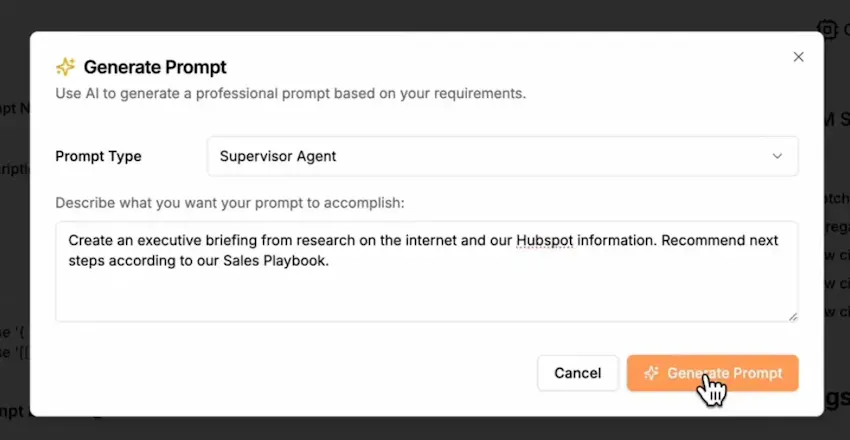Click the Generate Prompt button
Image resolution: width=850 pixels, height=440 pixels.
(712, 373)
